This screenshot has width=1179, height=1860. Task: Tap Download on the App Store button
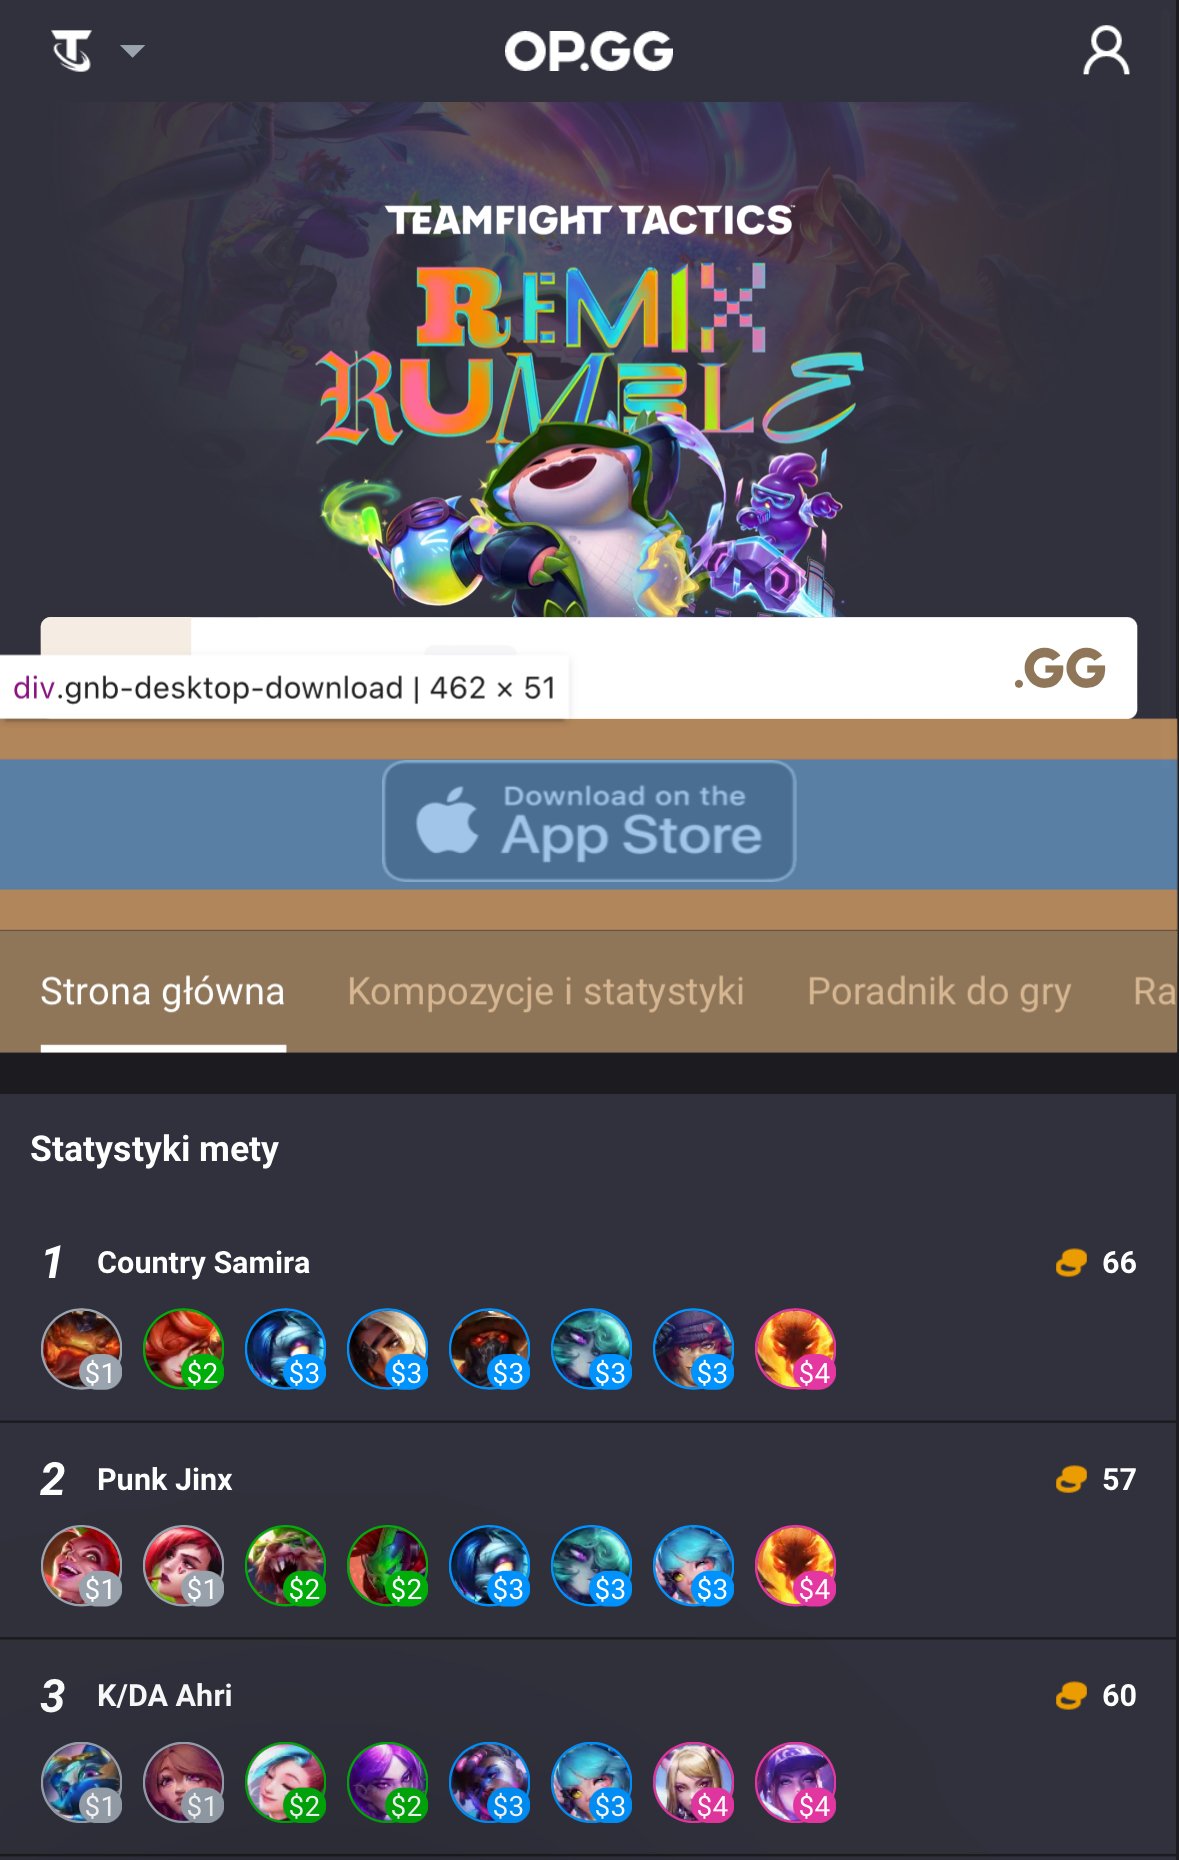click(589, 821)
